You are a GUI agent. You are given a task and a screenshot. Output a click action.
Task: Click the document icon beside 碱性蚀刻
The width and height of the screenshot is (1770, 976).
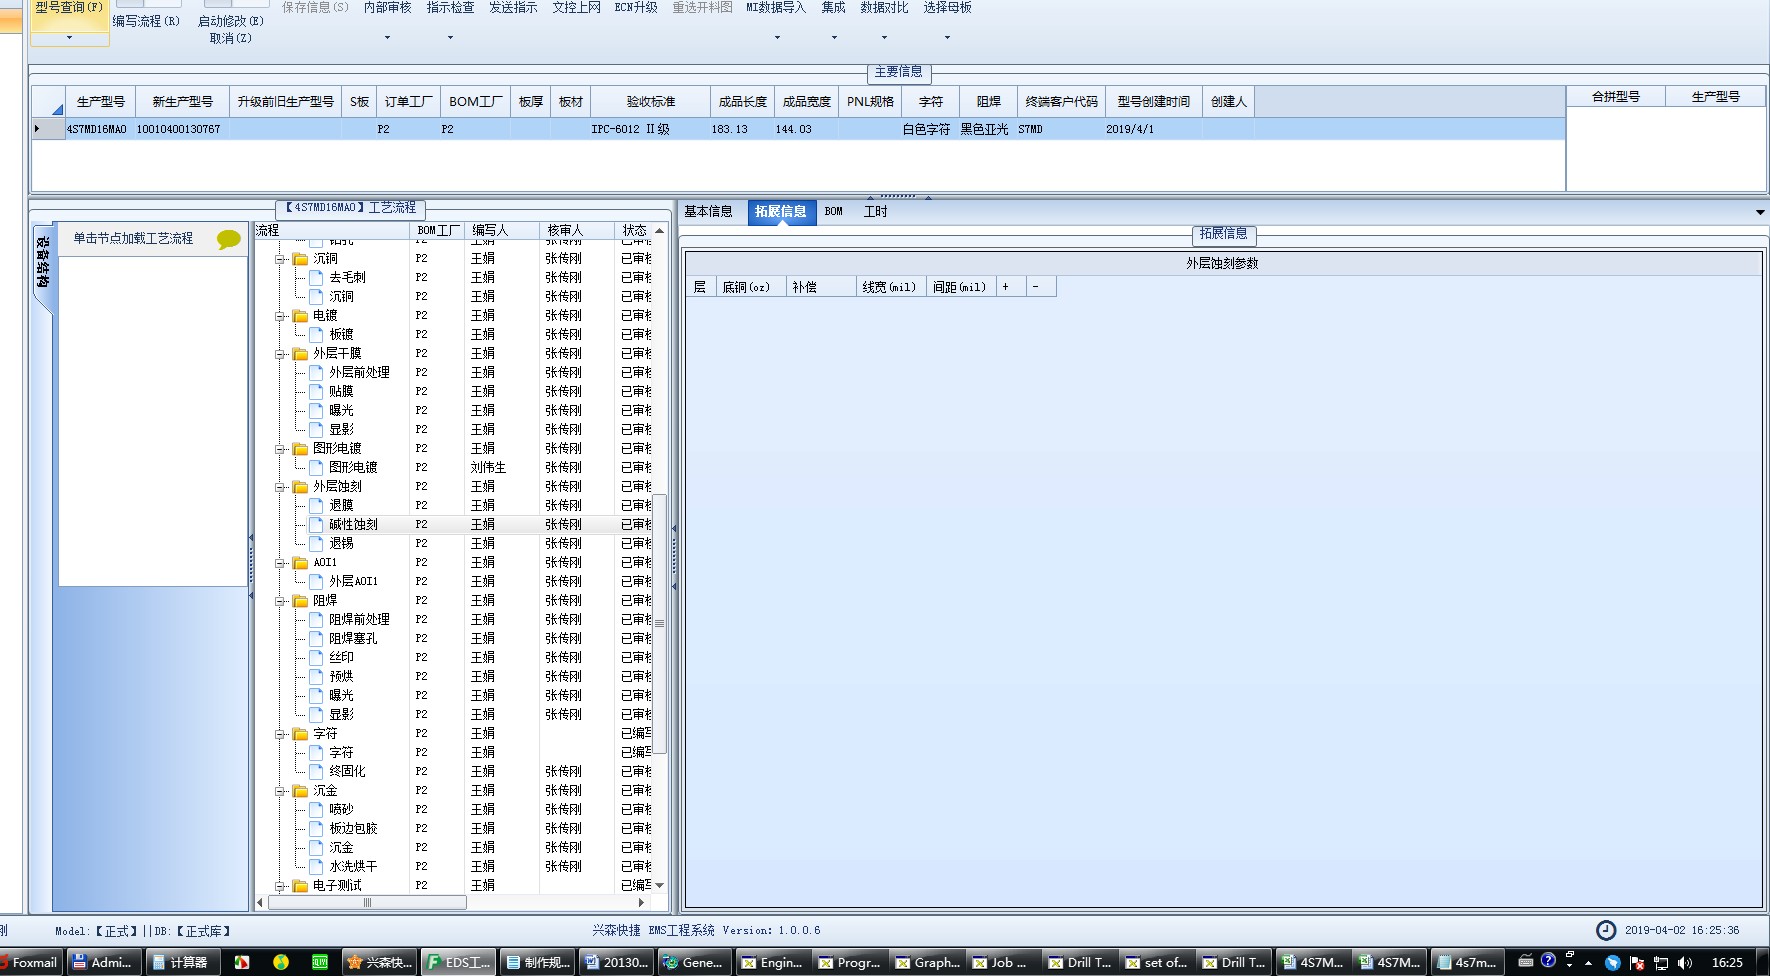coord(317,524)
